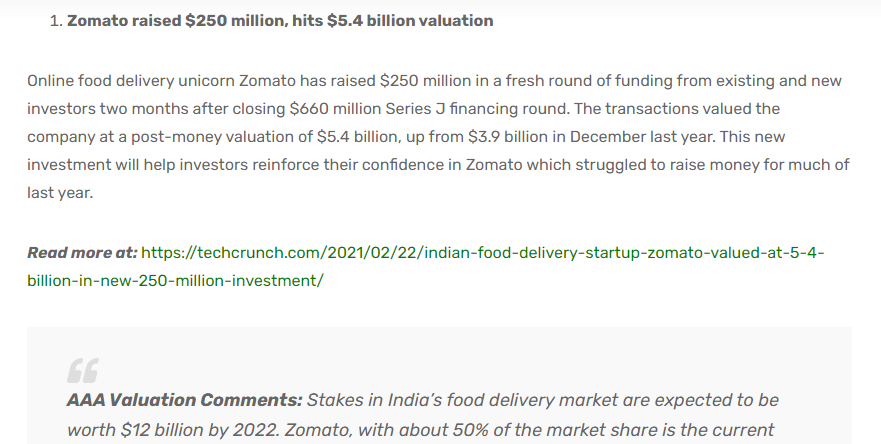
Task: Click the 'Read more at:' label
Action: (x=82, y=253)
